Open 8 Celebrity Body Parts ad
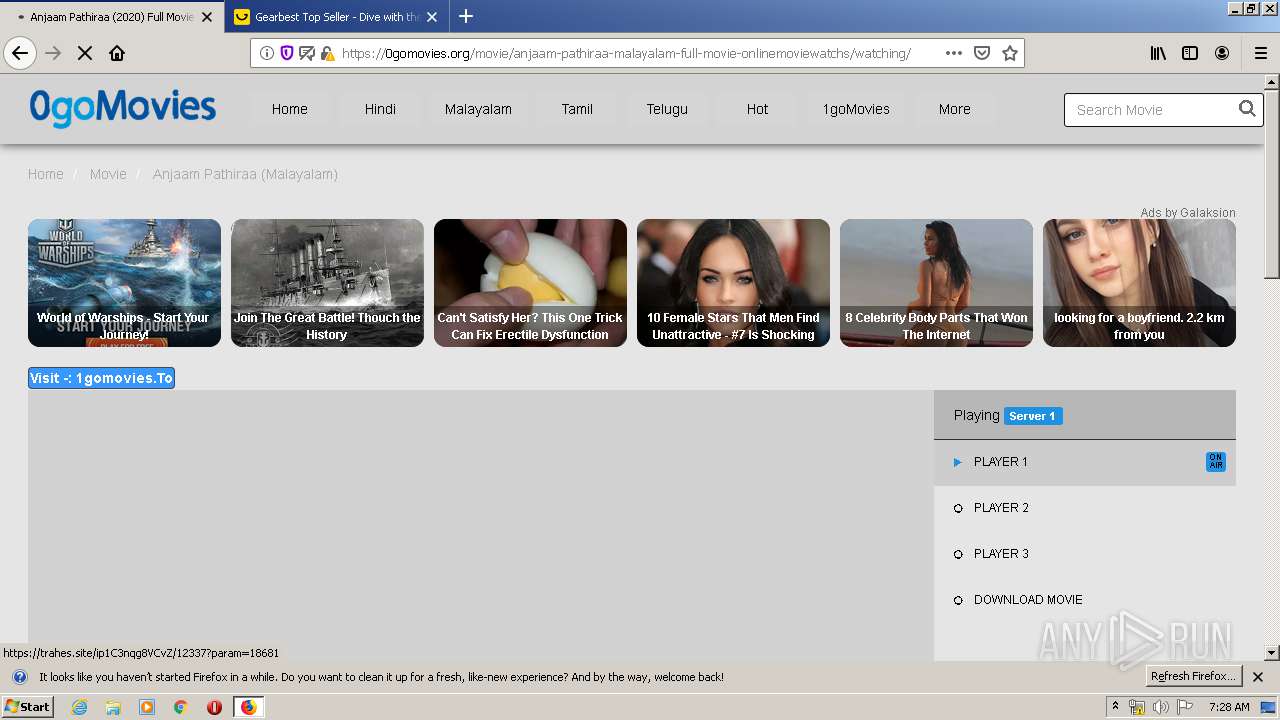The height and width of the screenshot is (720, 1280). (936, 283)
